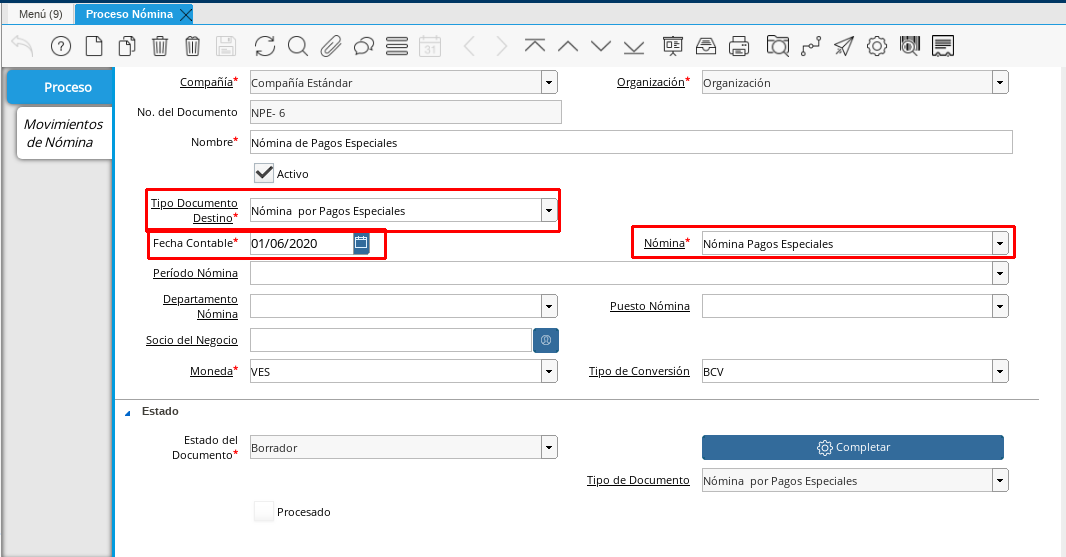Screen dimensions: 1066x557
Task: Toggle the Activo checkbox
Action: tap(264, 173)
